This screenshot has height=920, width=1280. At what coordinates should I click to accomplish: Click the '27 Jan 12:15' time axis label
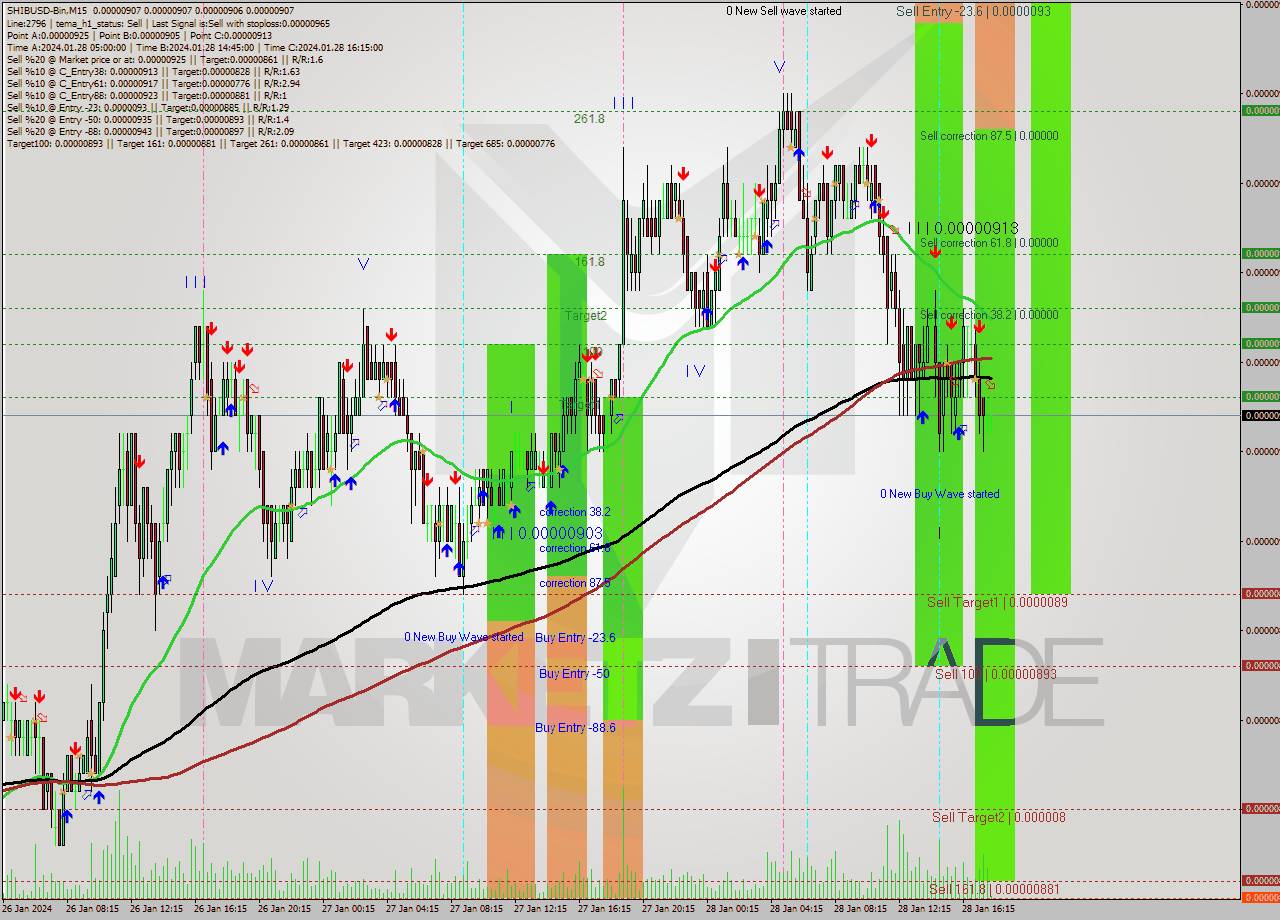click(x=540, y=909)
